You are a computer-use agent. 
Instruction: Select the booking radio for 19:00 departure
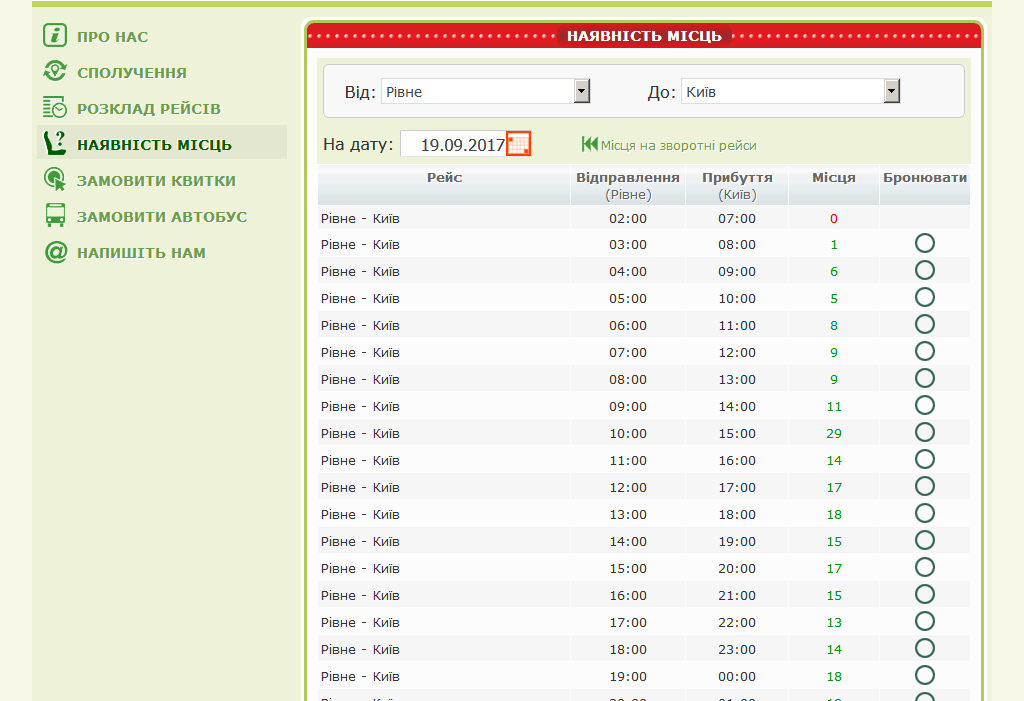point(925,675)
